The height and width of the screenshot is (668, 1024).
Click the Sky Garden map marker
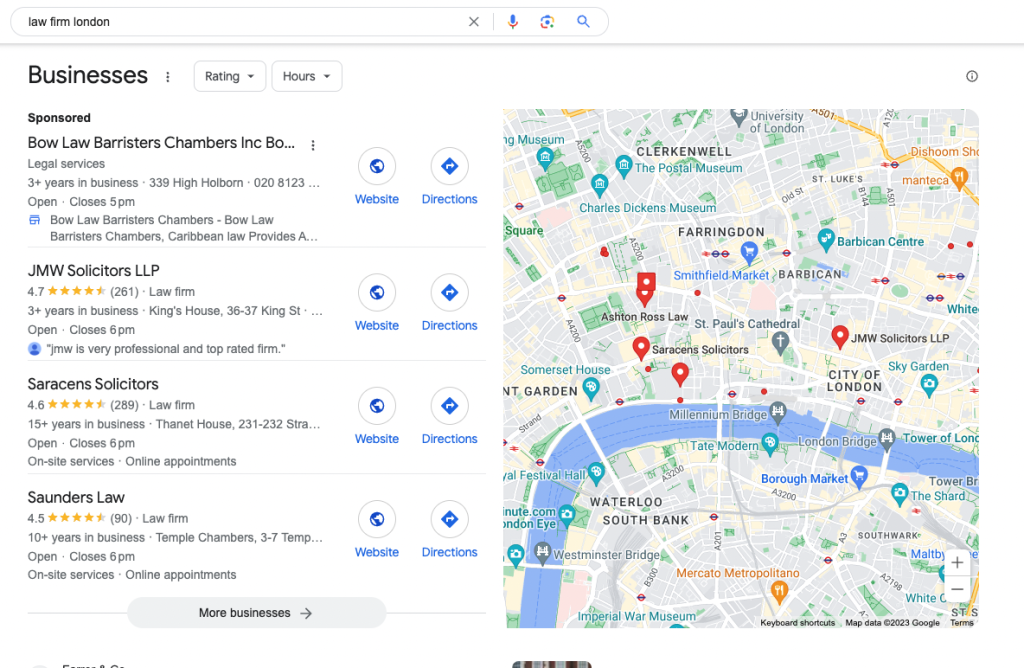(929, 384)
